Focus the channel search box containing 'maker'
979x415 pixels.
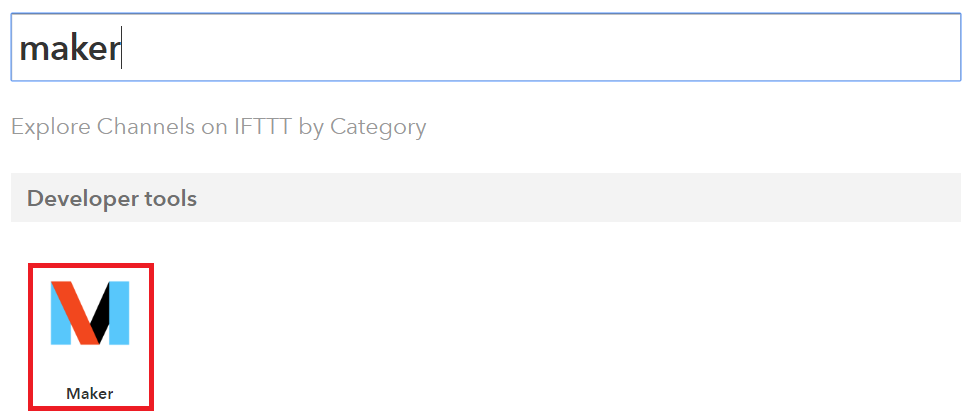(x=486, y=47)
